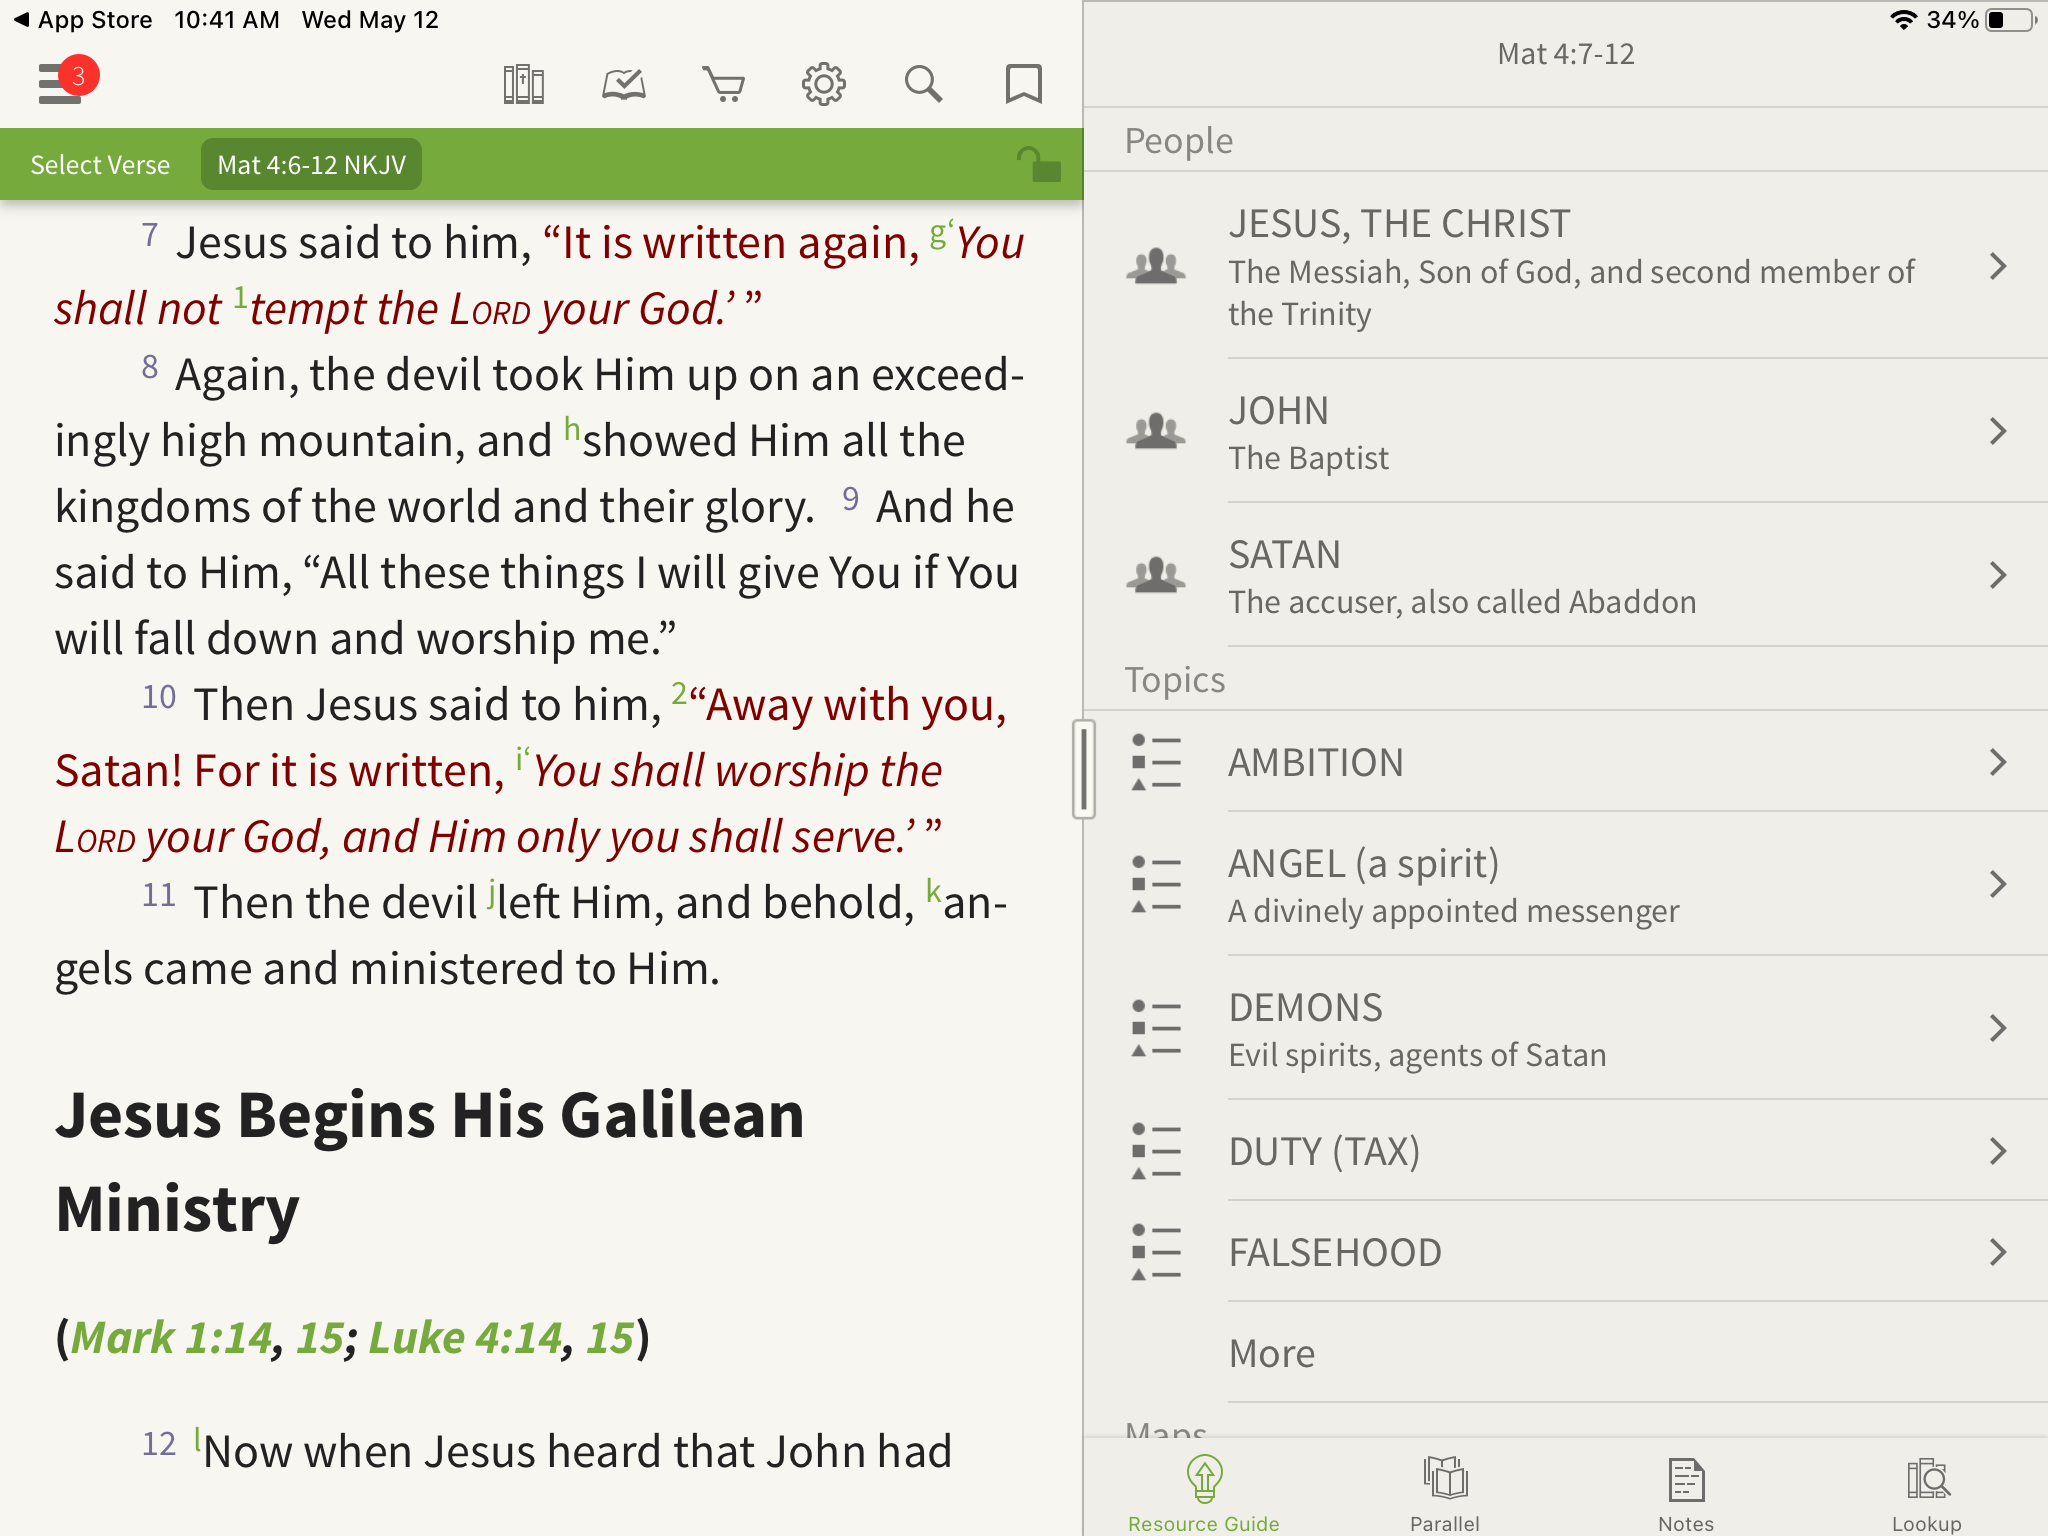Image resolution: width=2048 pixels, height=1536 pixels.
Task: Check the battery indicator in status bar
Action: click(2011, 20)
